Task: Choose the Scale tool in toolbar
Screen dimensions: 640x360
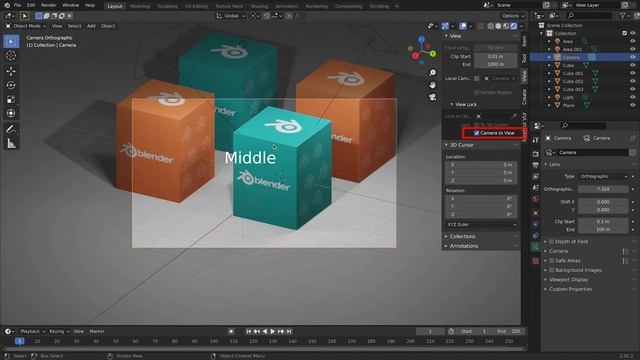Action: pyautogui.click(x=11, y=100)
